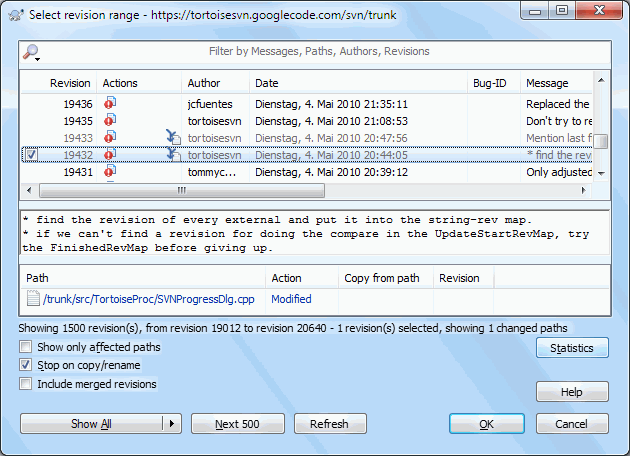Click the modified action icon for revision 19436
The width and height of the screenshot is (630, 456).
110,103
